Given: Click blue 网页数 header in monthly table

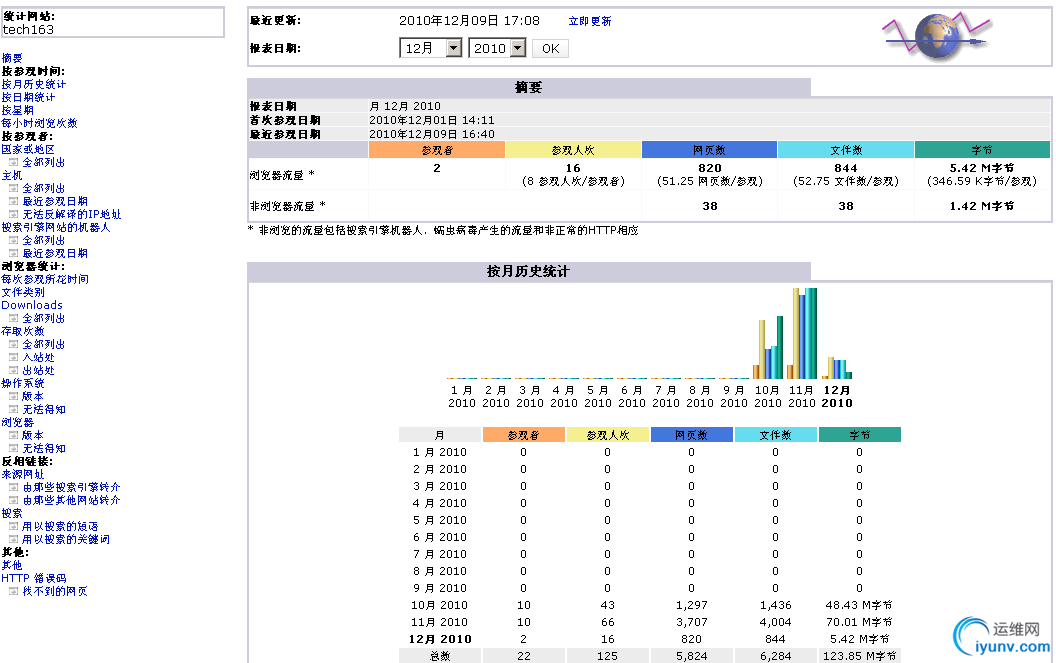Looking at the screenshot, I should (x=692, y=435).
